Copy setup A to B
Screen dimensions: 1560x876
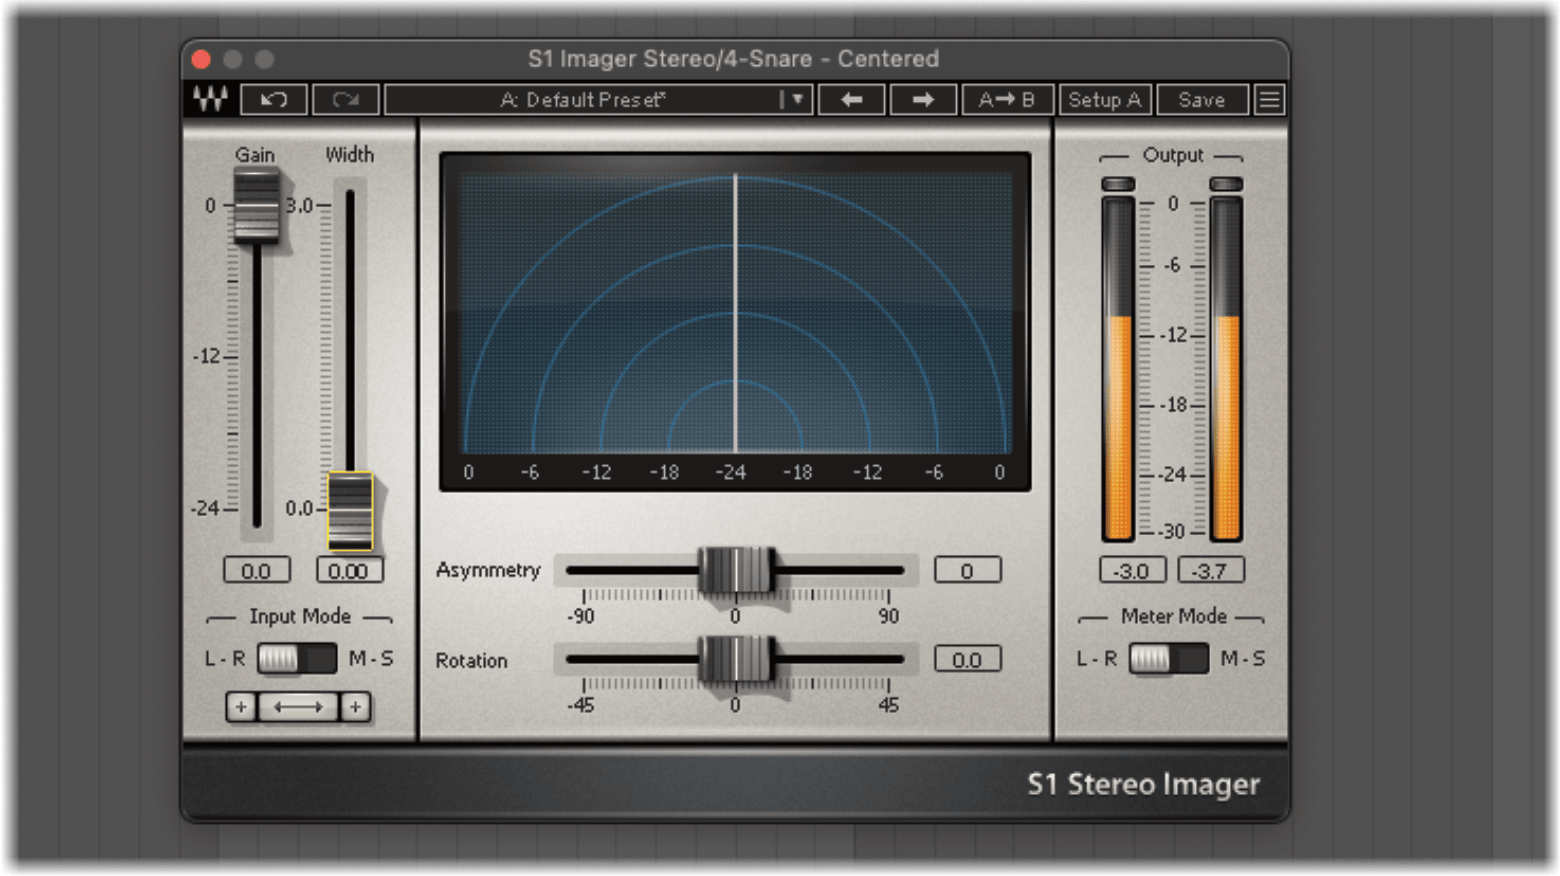[1006, 100]
